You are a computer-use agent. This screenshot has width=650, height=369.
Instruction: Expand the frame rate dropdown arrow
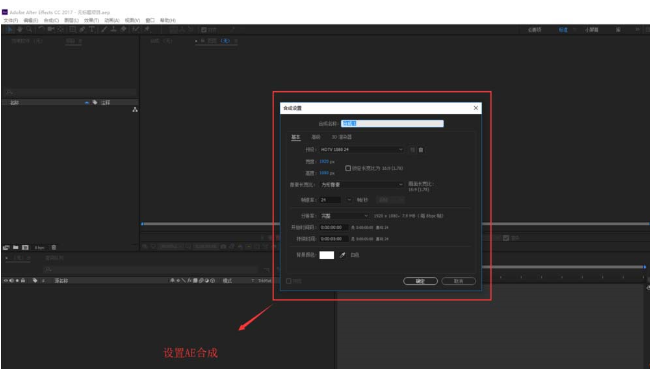coord(349,200)
